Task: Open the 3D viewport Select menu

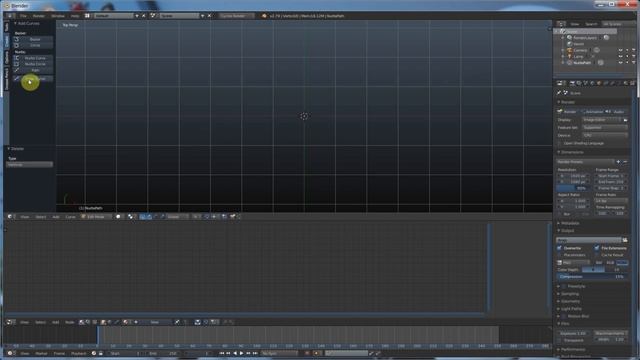Action: pyautogui.click(x=41, y=217)
